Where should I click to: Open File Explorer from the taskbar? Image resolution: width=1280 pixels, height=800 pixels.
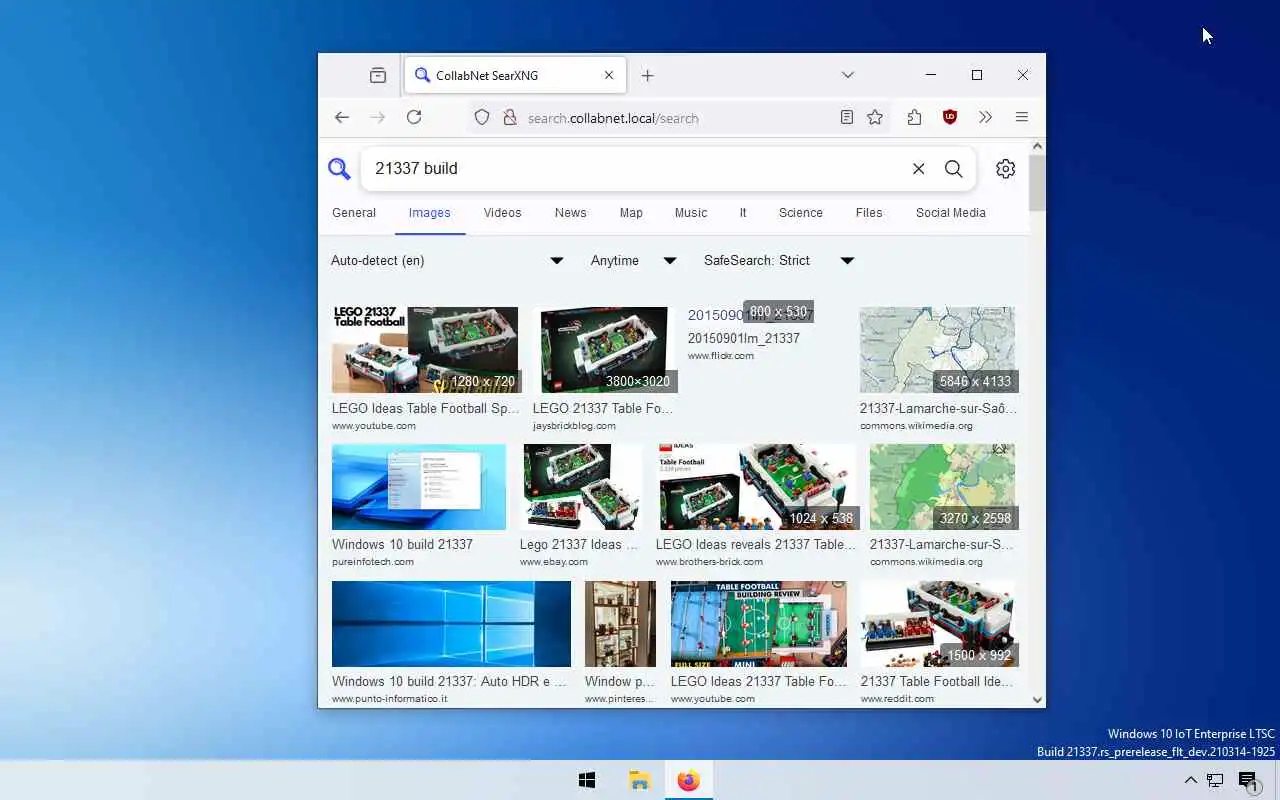pos(639,781)
